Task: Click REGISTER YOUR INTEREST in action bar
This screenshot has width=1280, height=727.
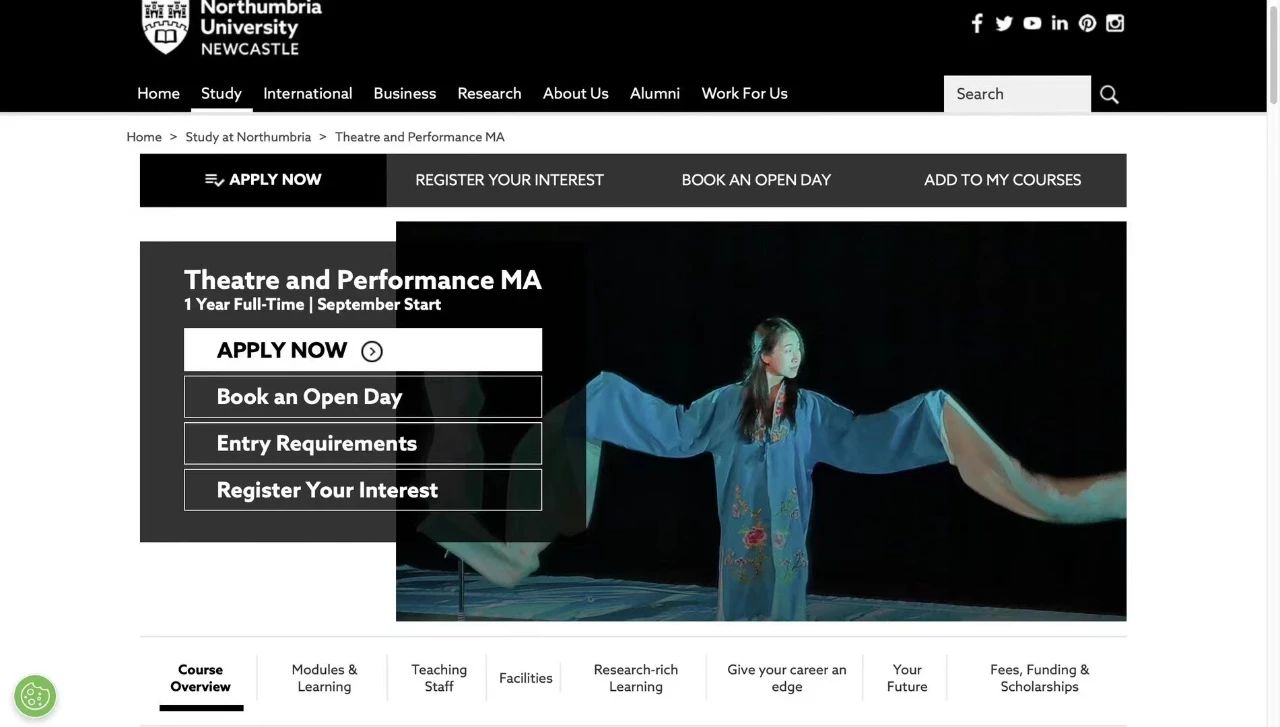Action: [509, 180]
